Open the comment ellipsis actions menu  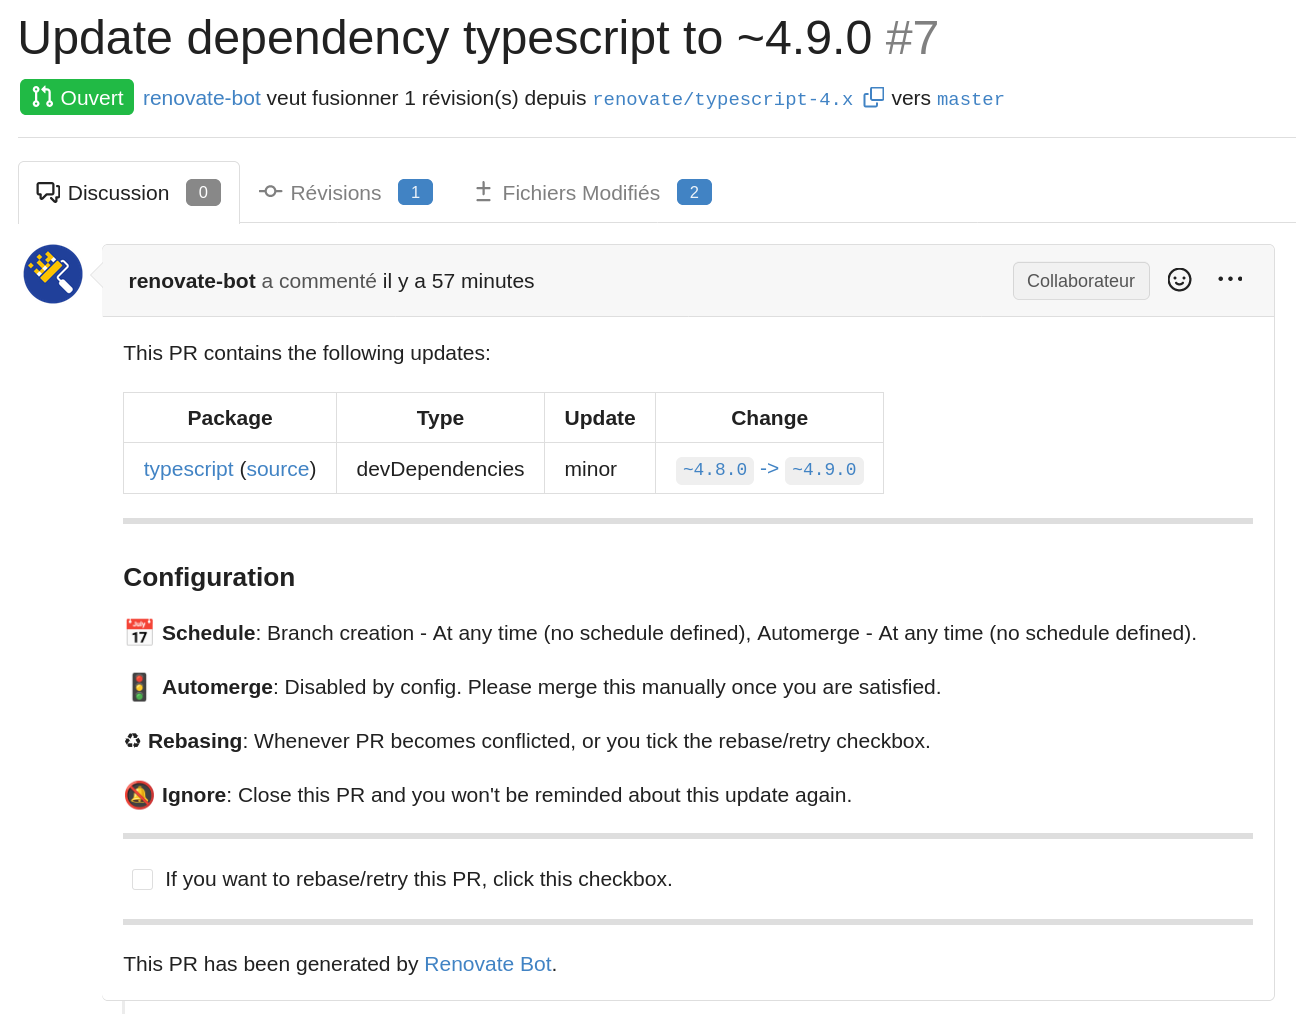coord(1230,279)
